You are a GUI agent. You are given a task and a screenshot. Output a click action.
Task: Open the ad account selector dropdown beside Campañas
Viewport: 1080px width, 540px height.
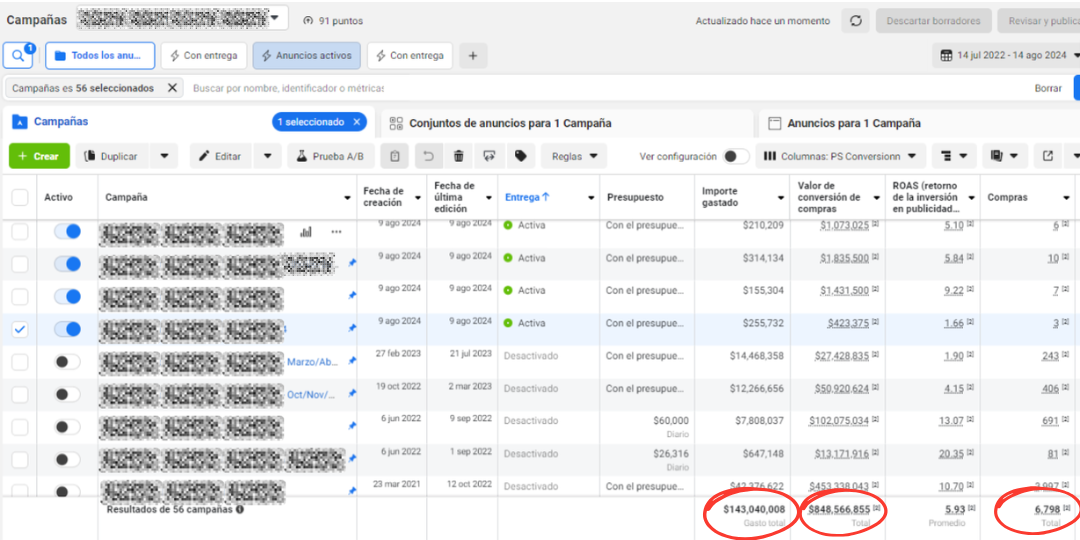coord(181,18)
